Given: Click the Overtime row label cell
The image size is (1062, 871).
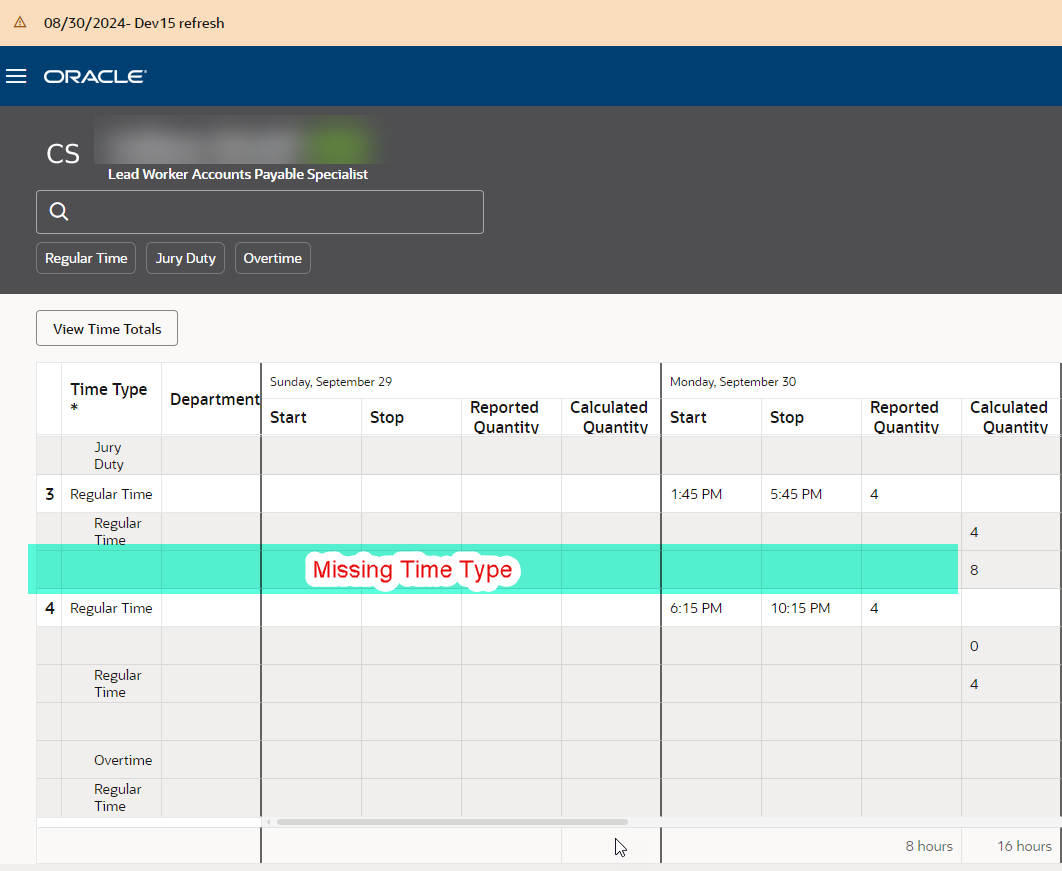Looking at the screenshot, I should 123,760.
